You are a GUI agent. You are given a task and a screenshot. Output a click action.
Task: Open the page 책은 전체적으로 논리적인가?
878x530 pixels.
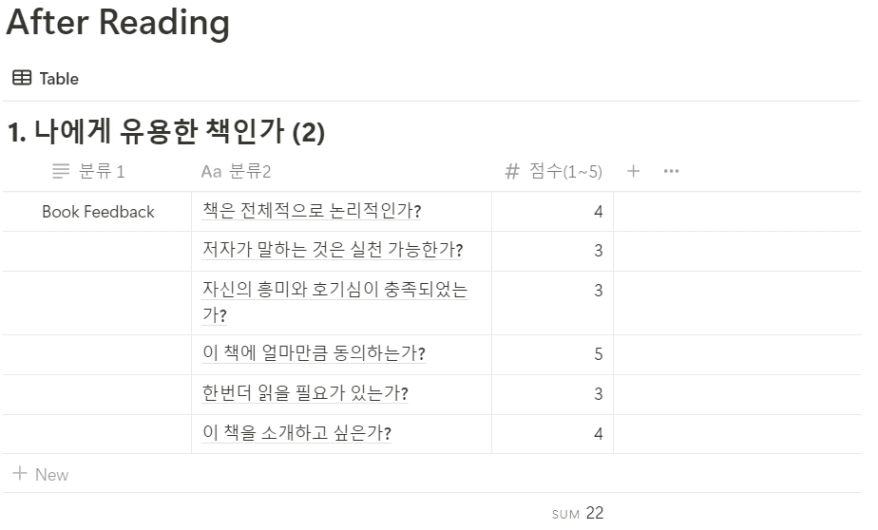311,210
